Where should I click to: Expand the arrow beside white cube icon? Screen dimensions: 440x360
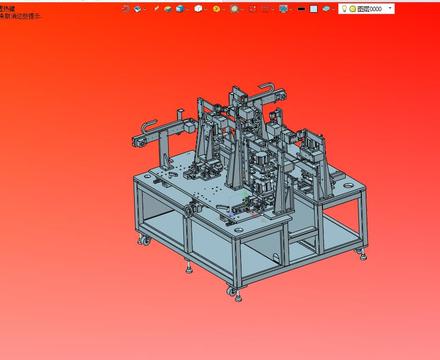204,9
